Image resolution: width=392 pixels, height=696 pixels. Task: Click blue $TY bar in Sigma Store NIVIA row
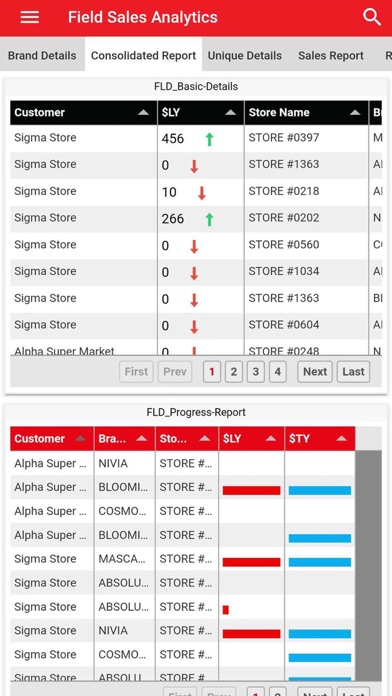(320, 634)
